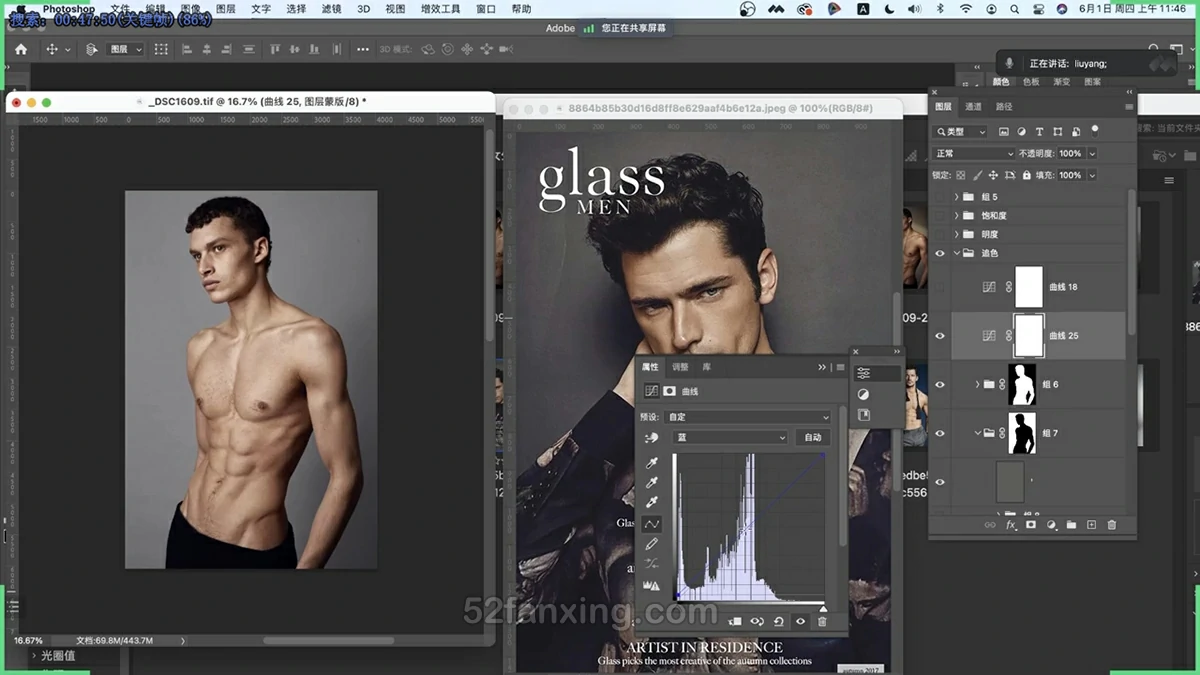Delete the selected layer with trash icon
1200x675 pixels.
[x=1111, y=525]
